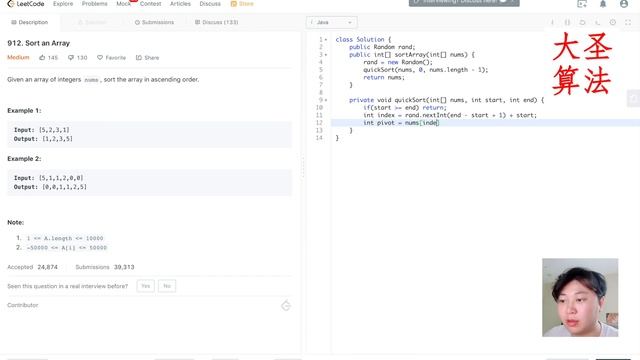Click the Contributor label
Viewport: 640px width, 360px height.
[23, 305]
